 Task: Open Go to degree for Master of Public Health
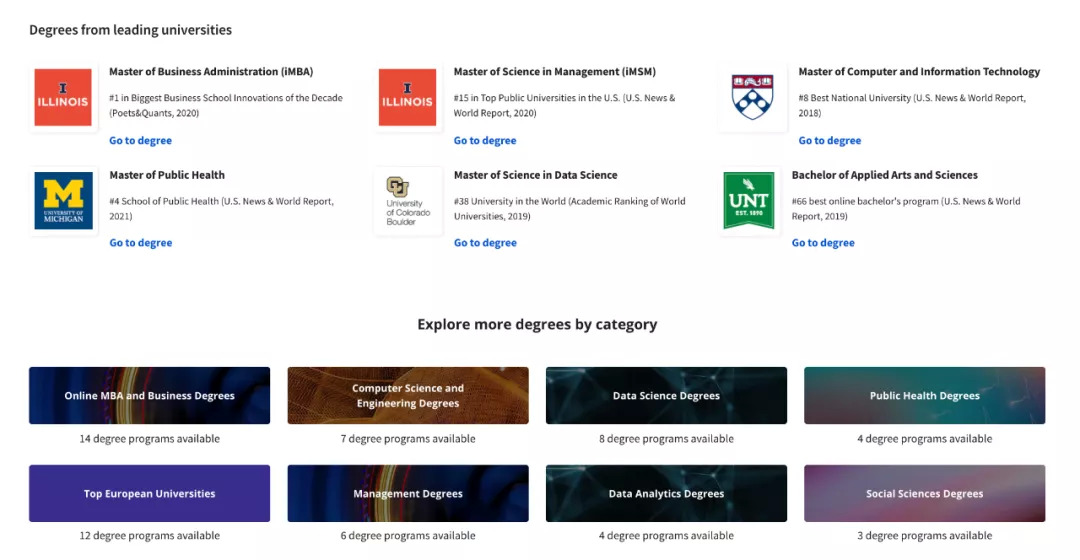140,243
